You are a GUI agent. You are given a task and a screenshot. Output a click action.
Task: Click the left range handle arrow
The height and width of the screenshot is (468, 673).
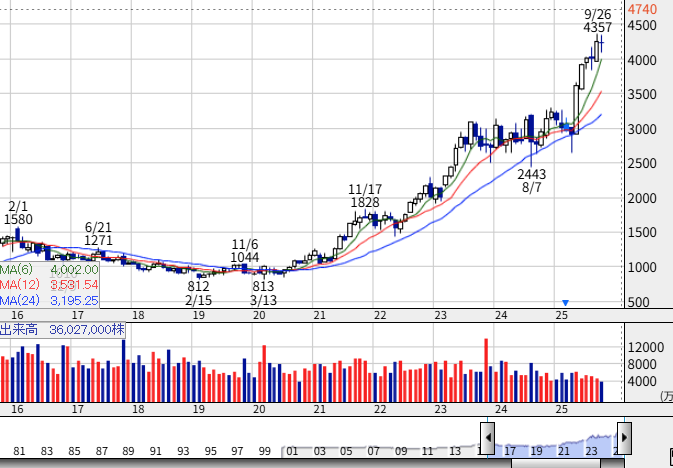(x=487, y=437)
